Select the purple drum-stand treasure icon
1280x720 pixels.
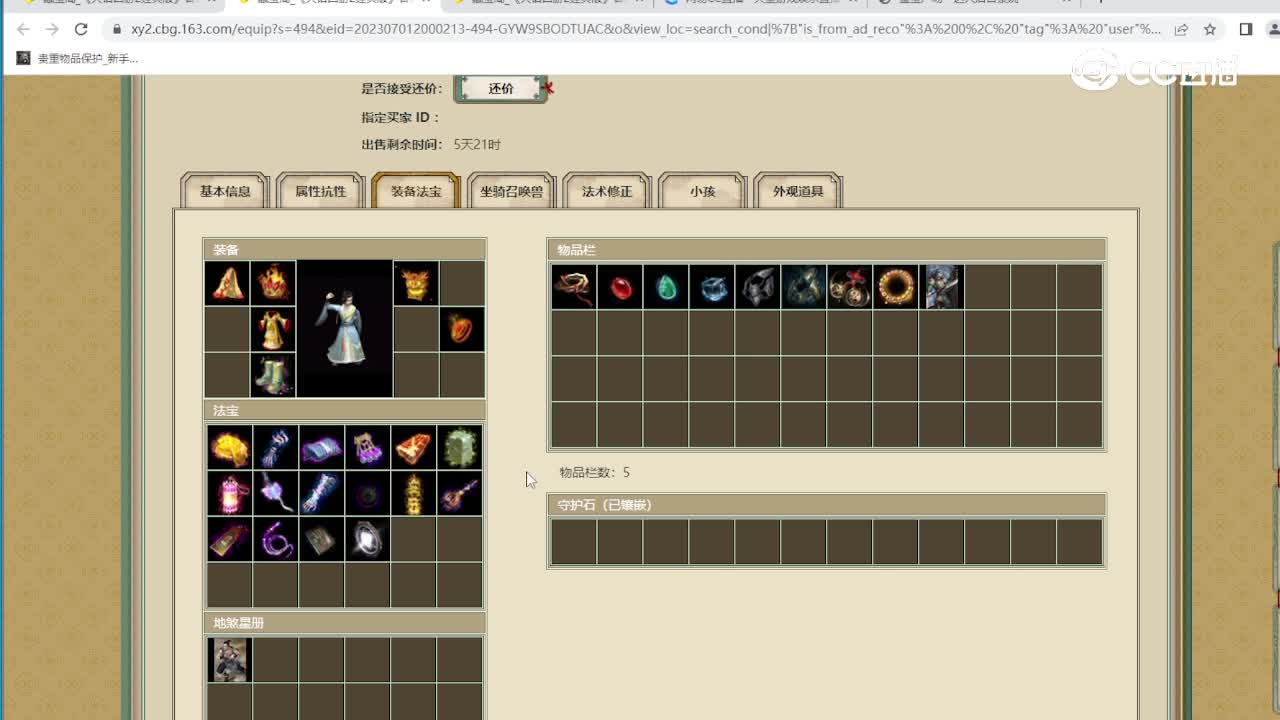click(367, 447)
